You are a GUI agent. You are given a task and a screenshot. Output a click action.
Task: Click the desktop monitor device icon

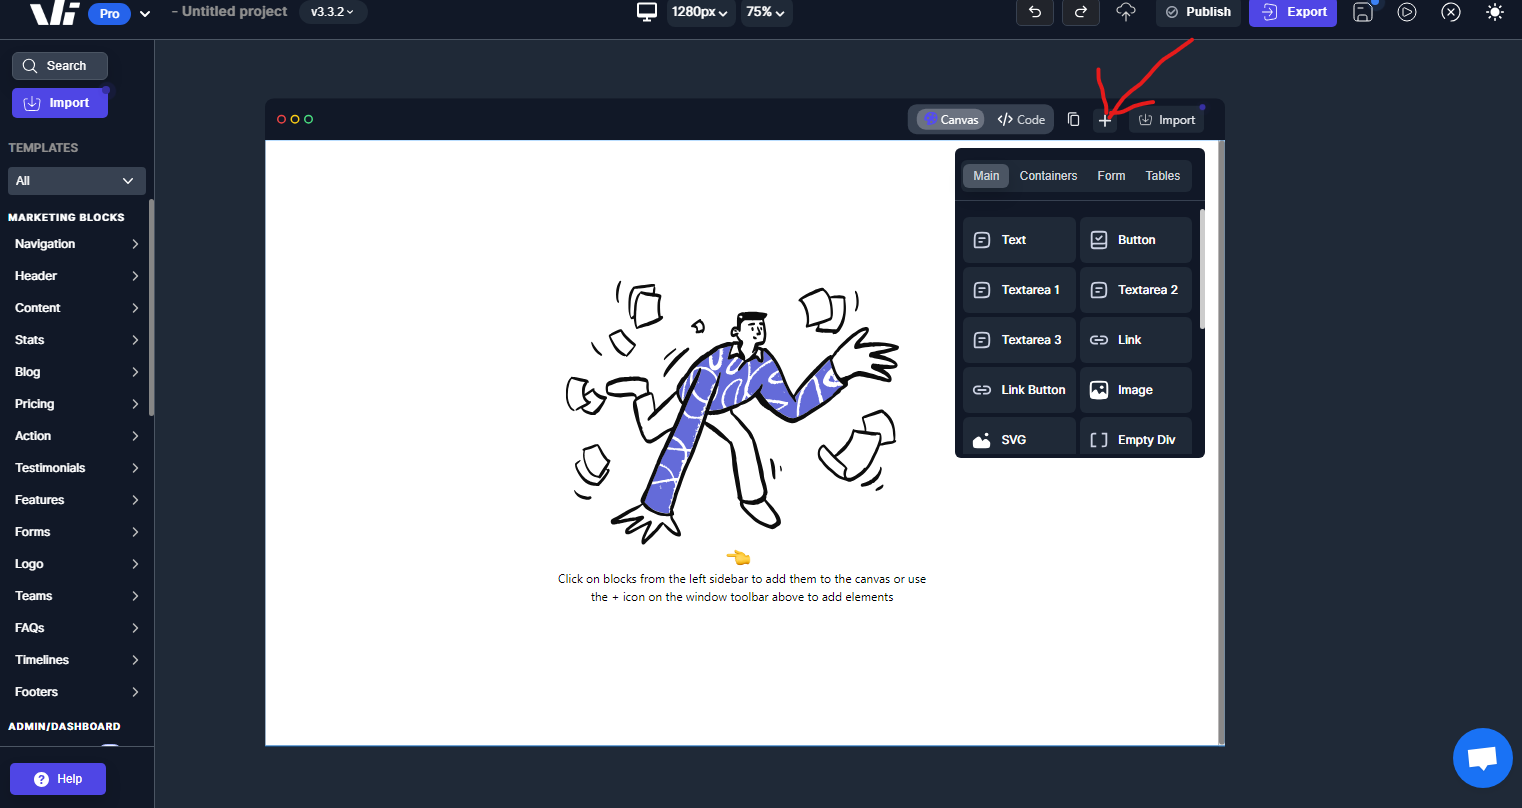pyautogui.click(x=647, y=12)
